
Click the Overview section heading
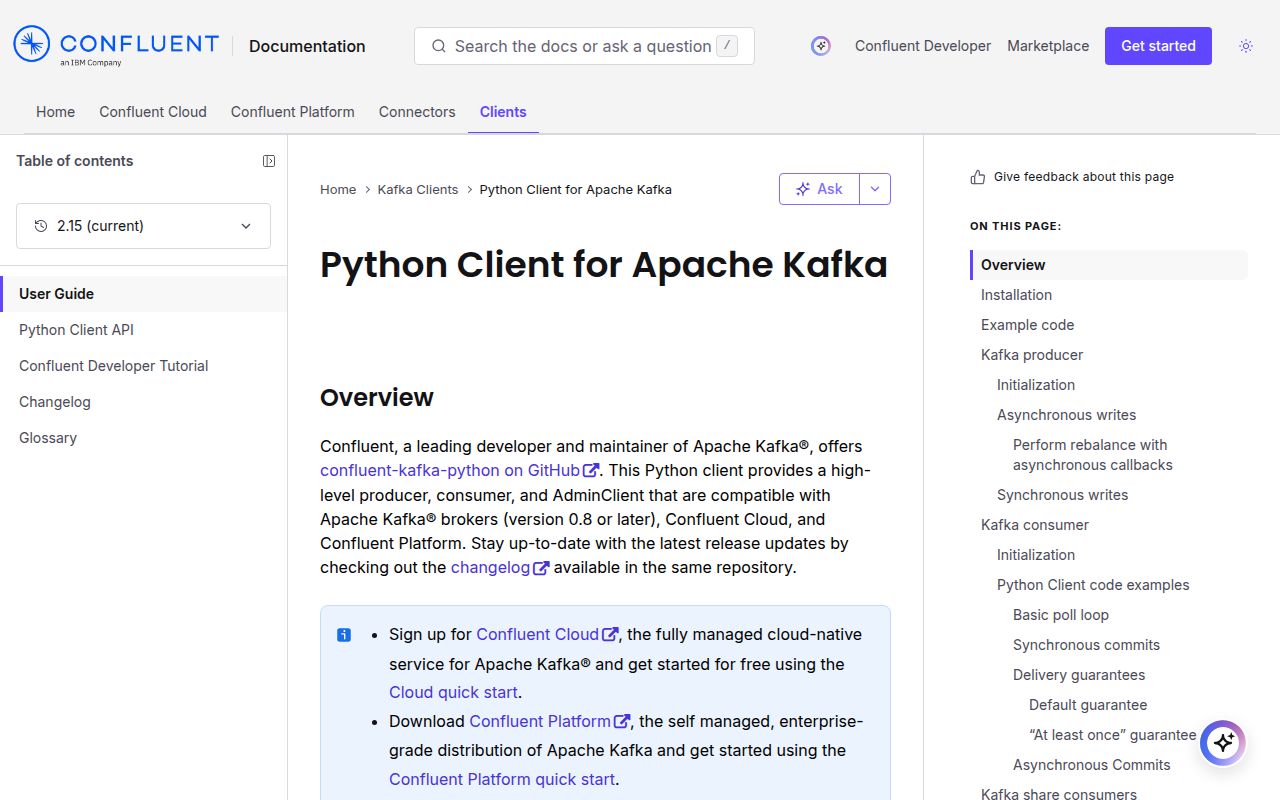pyautogui.click(x=377, y=397)
